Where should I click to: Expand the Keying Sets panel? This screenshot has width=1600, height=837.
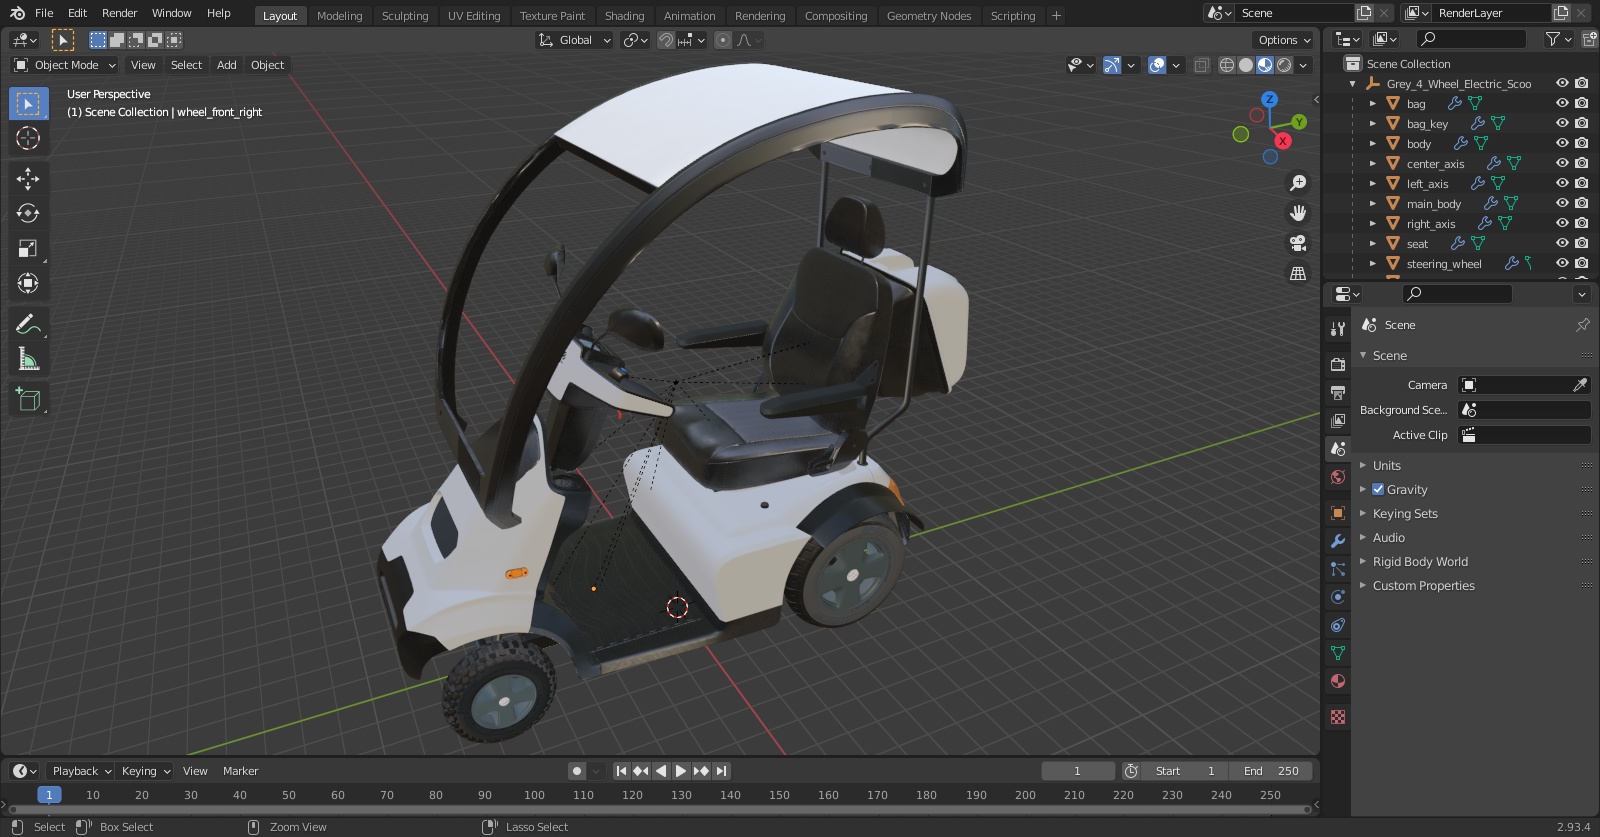[1405, 513]
